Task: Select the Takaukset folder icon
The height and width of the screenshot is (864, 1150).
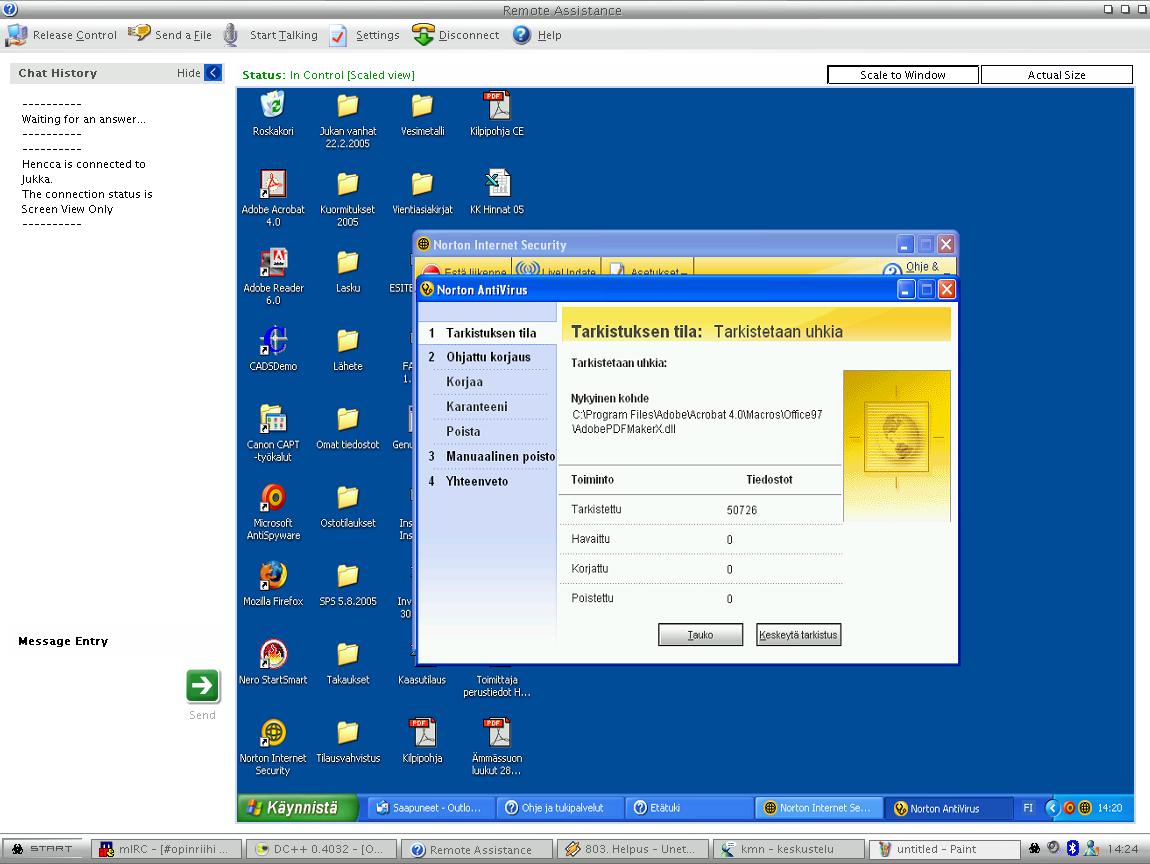Action: pos(348,663)
